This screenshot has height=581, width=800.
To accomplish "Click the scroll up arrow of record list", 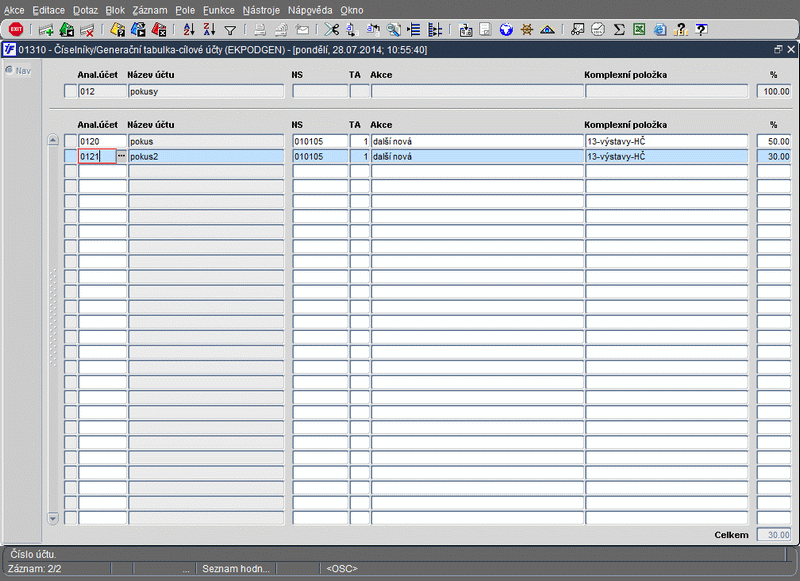I will click(x=53, y=140).
